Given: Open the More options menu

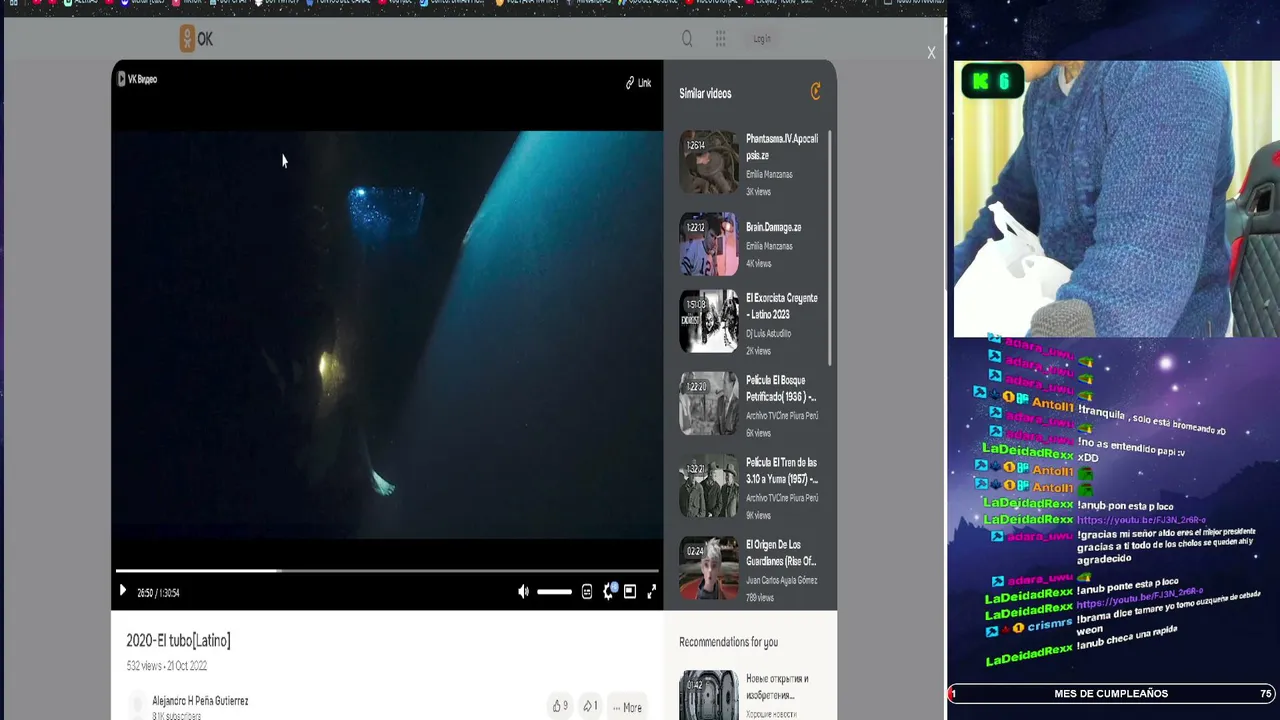Looking at the screenshot, I should 627,707.
